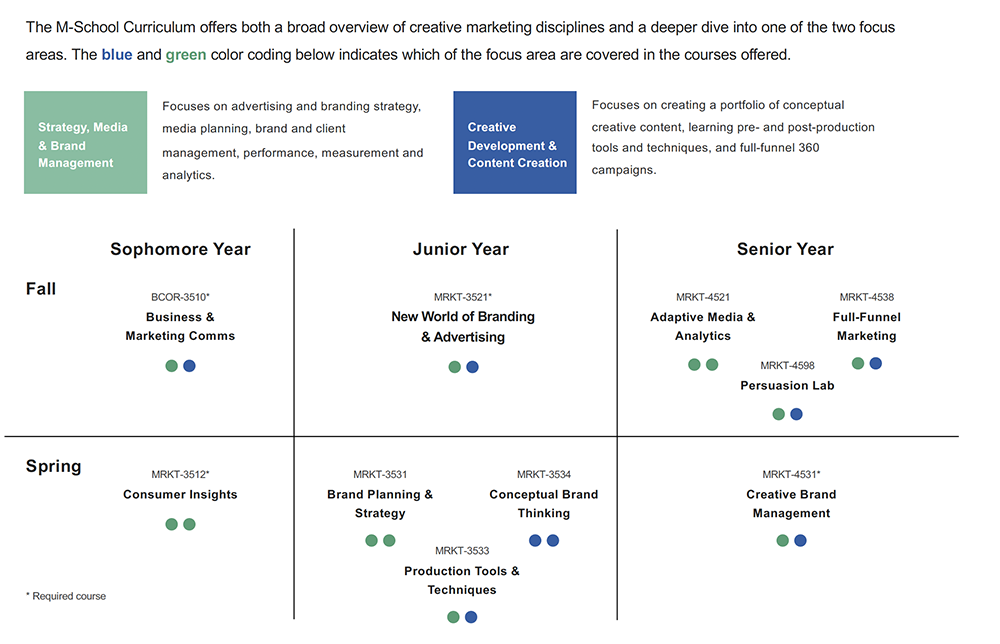Click the blue dot under Business & Marketing Comms
The height and width of the screenshot is (644, 1000).
tap(189, 366)
